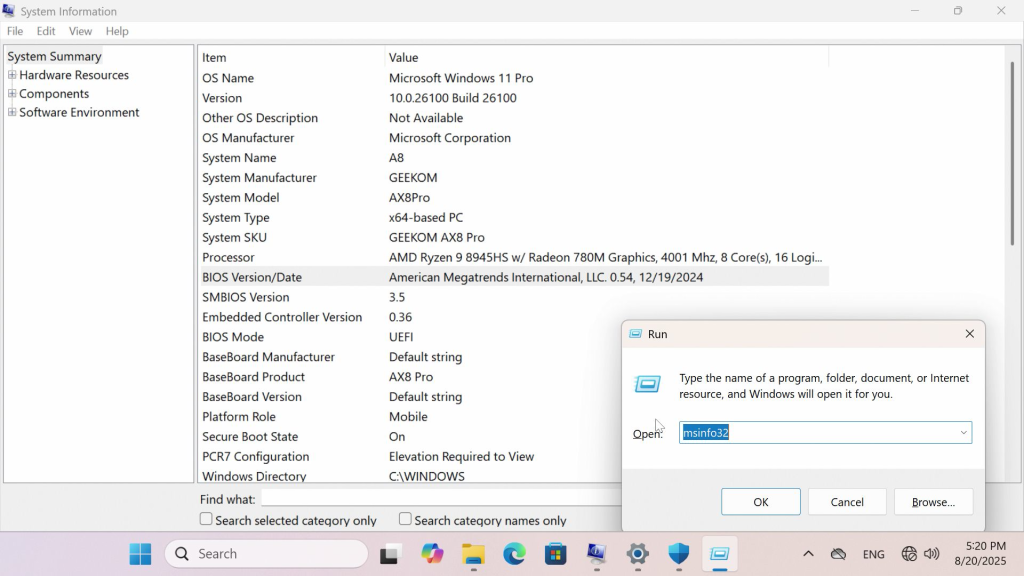Select the Version row
This screenshot has width=1024, height=576.
[x=513, y=98]
